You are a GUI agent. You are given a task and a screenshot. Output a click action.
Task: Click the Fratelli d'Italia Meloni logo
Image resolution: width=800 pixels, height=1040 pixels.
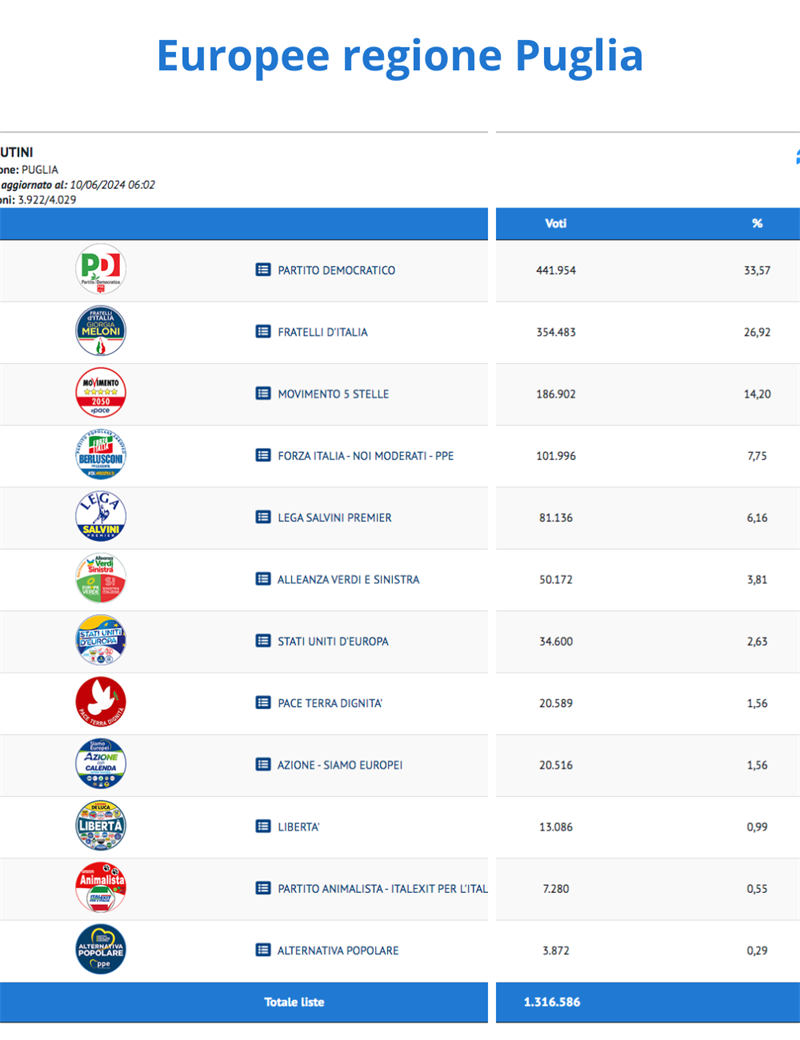coord(100,331)
